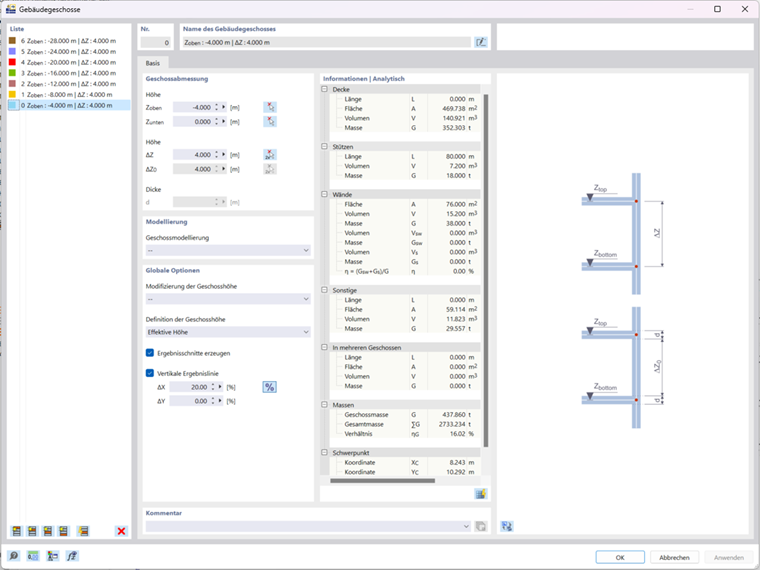This screenshot has height=570, width=760.
Task: Delete selected storey with red X icon
Action: (x=121, y=531)
